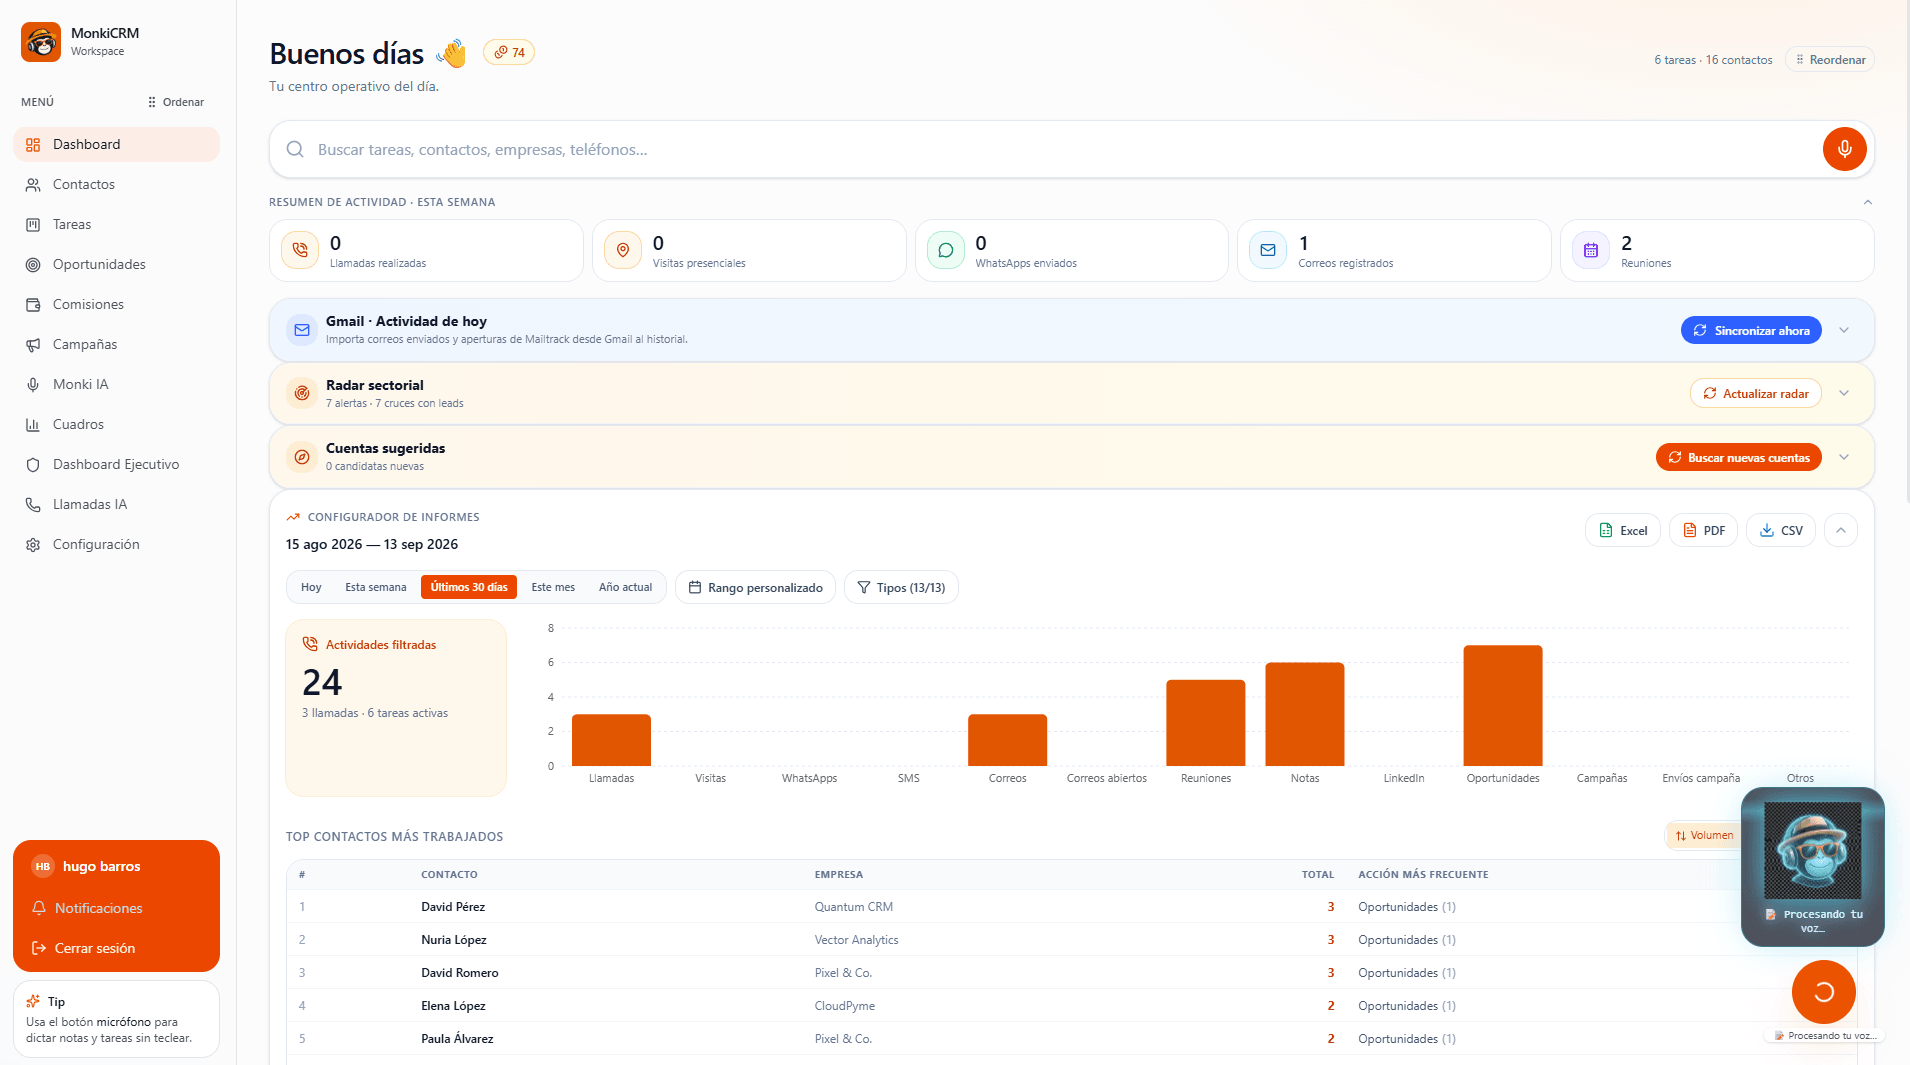1910x1065 pixels.
Task: Collapse the Configurador de informes panel
Action: [1841, 530]
